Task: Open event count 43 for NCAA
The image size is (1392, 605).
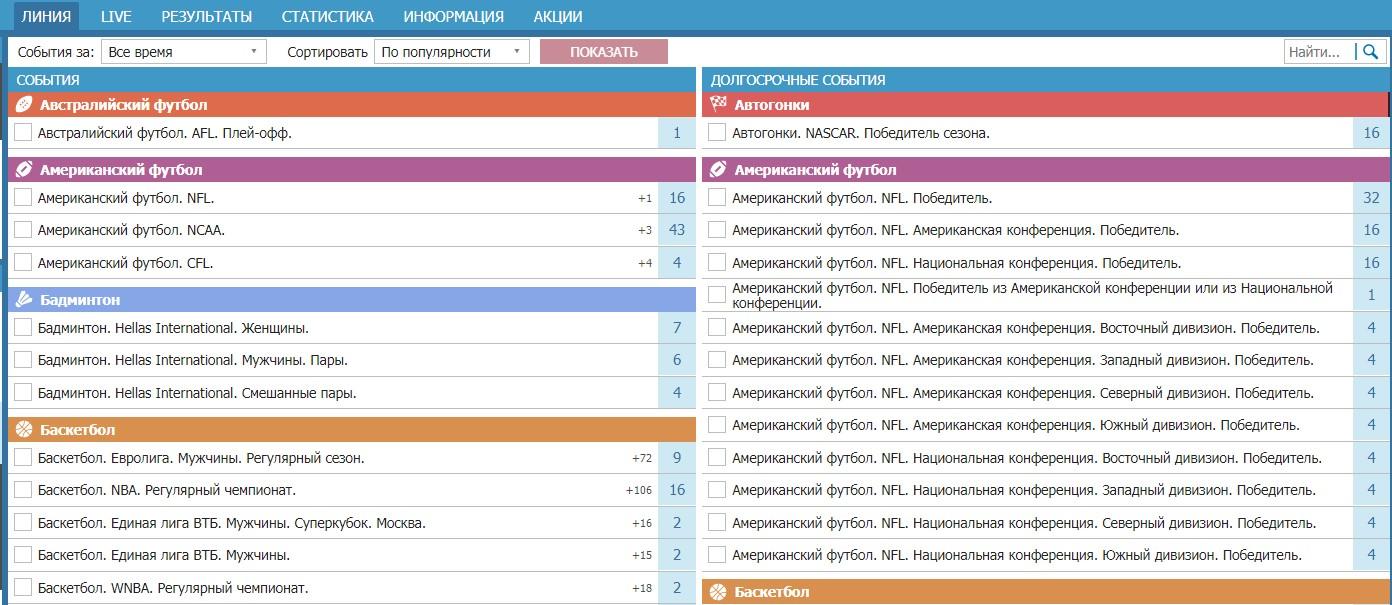Action: pyautogui.click(x=677, y=230)
